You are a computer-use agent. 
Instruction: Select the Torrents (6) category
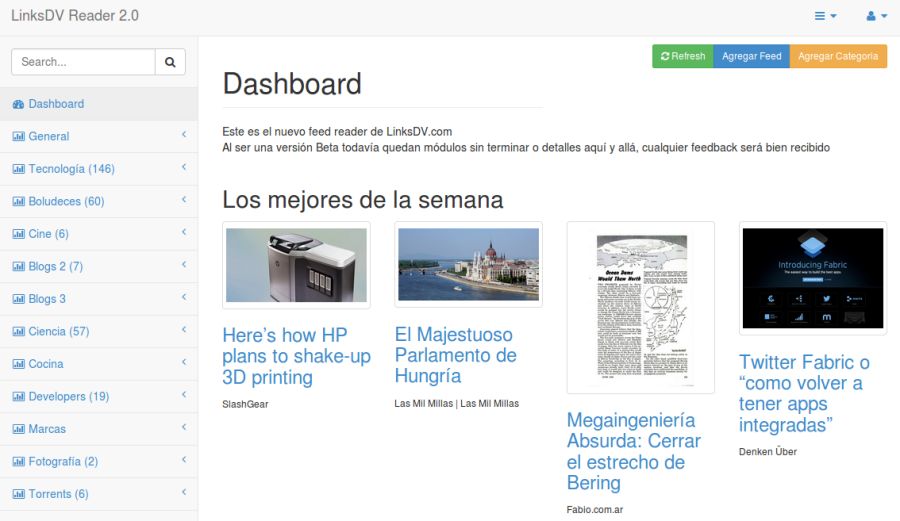click(99, 494)
